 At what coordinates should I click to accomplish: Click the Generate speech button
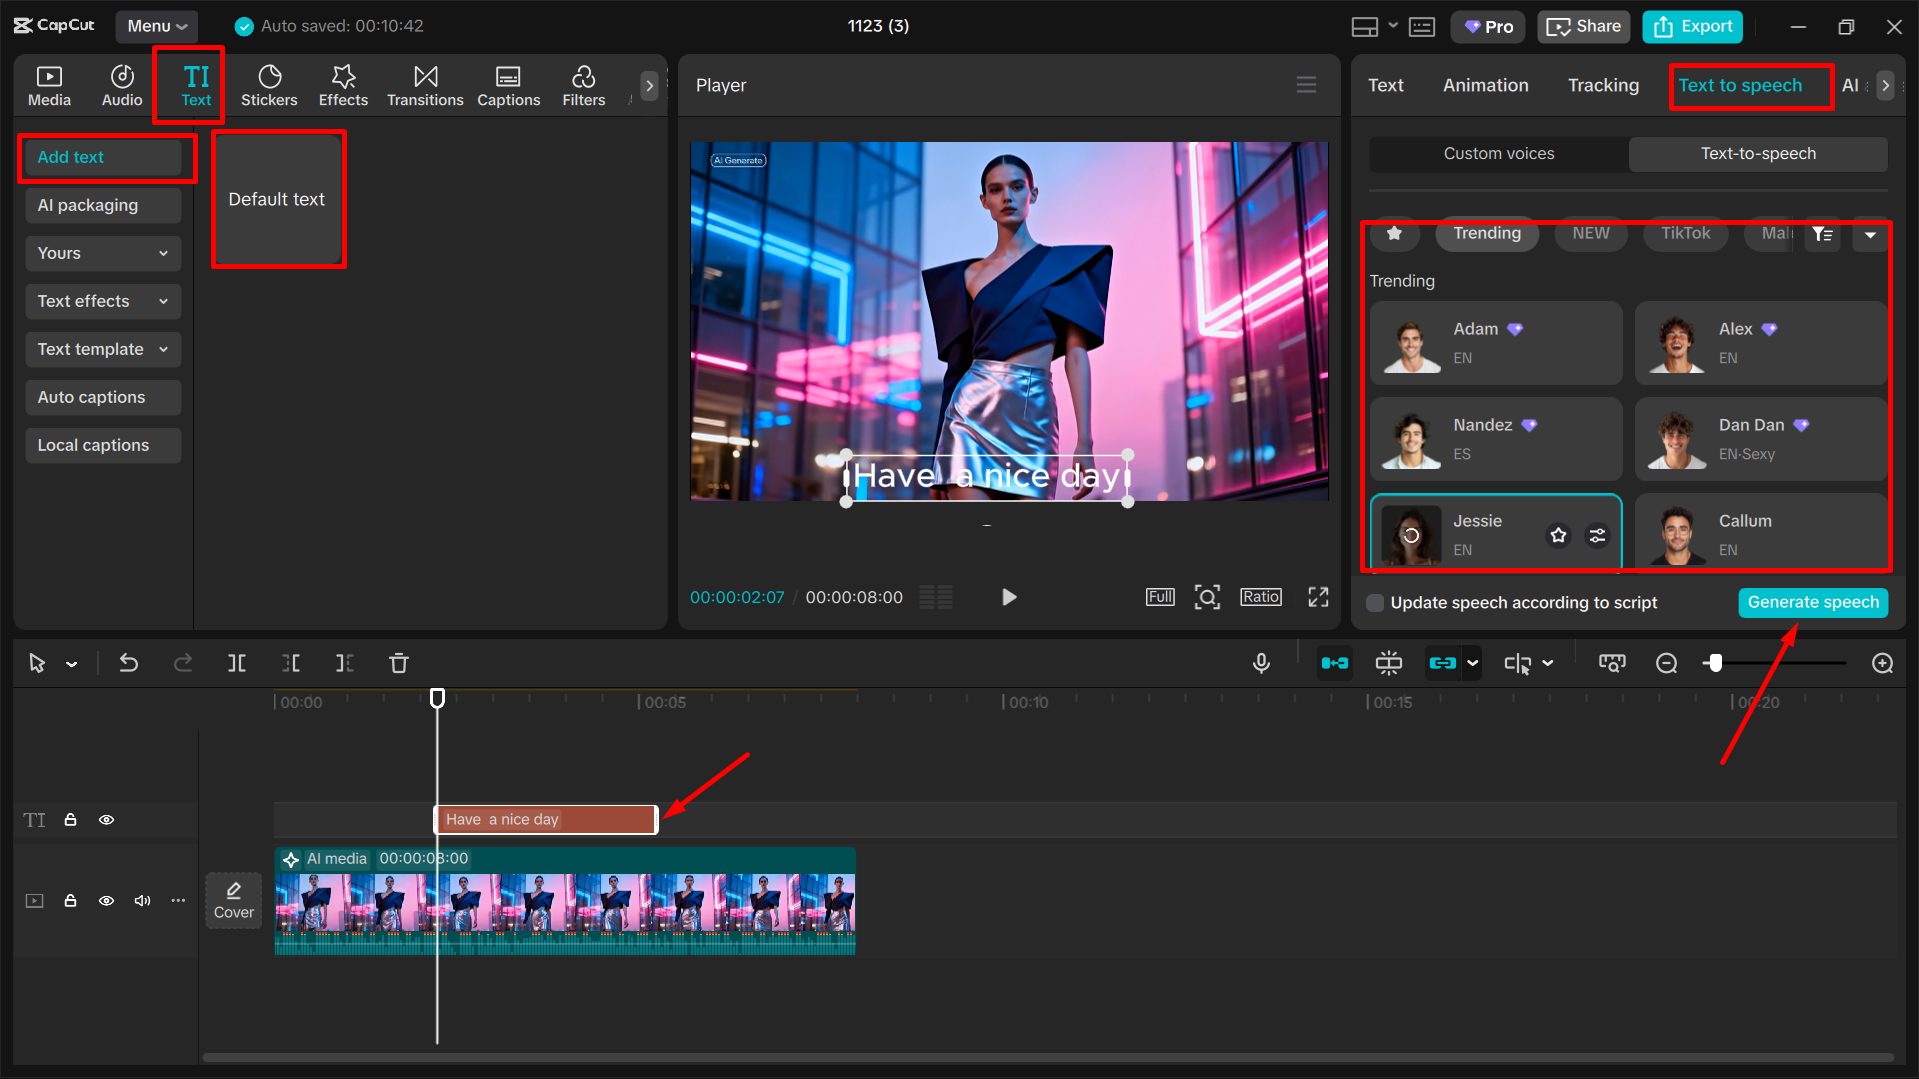pos(1812,602)
